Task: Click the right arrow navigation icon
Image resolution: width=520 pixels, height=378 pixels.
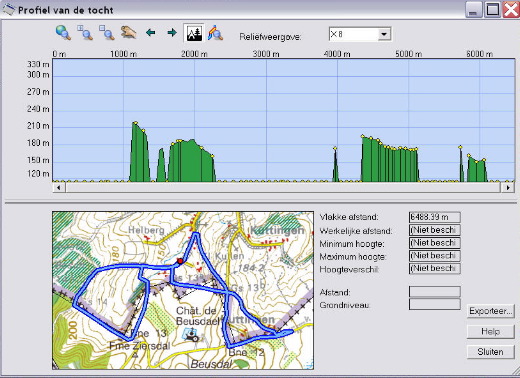Action: [172, 33]
